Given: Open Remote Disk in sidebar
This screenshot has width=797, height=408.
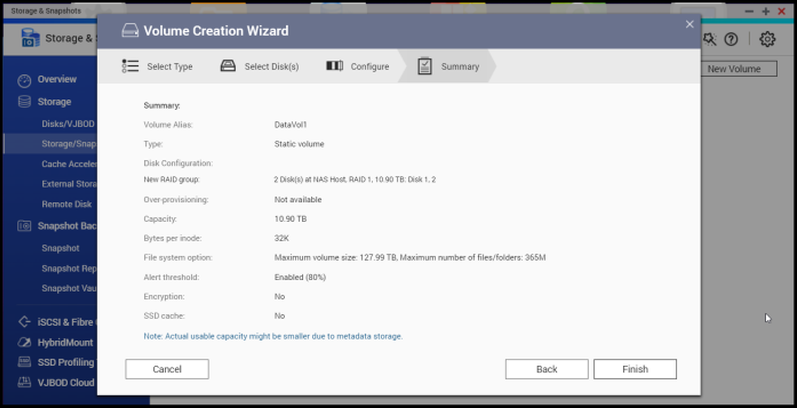Looking at the screenshot, I should pos(67,204).
